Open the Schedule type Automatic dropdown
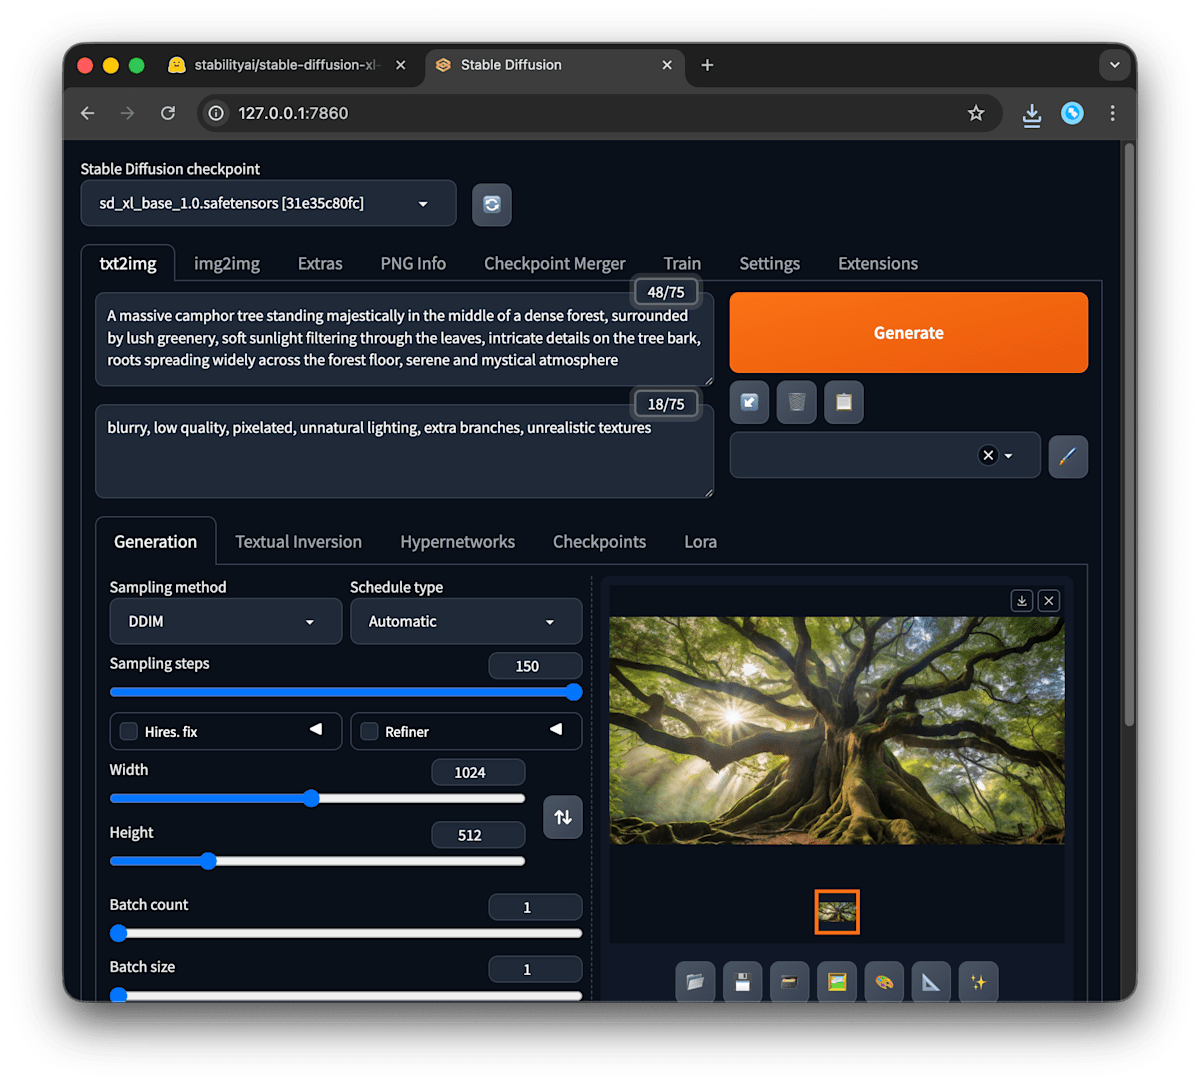 coord(466,621)
